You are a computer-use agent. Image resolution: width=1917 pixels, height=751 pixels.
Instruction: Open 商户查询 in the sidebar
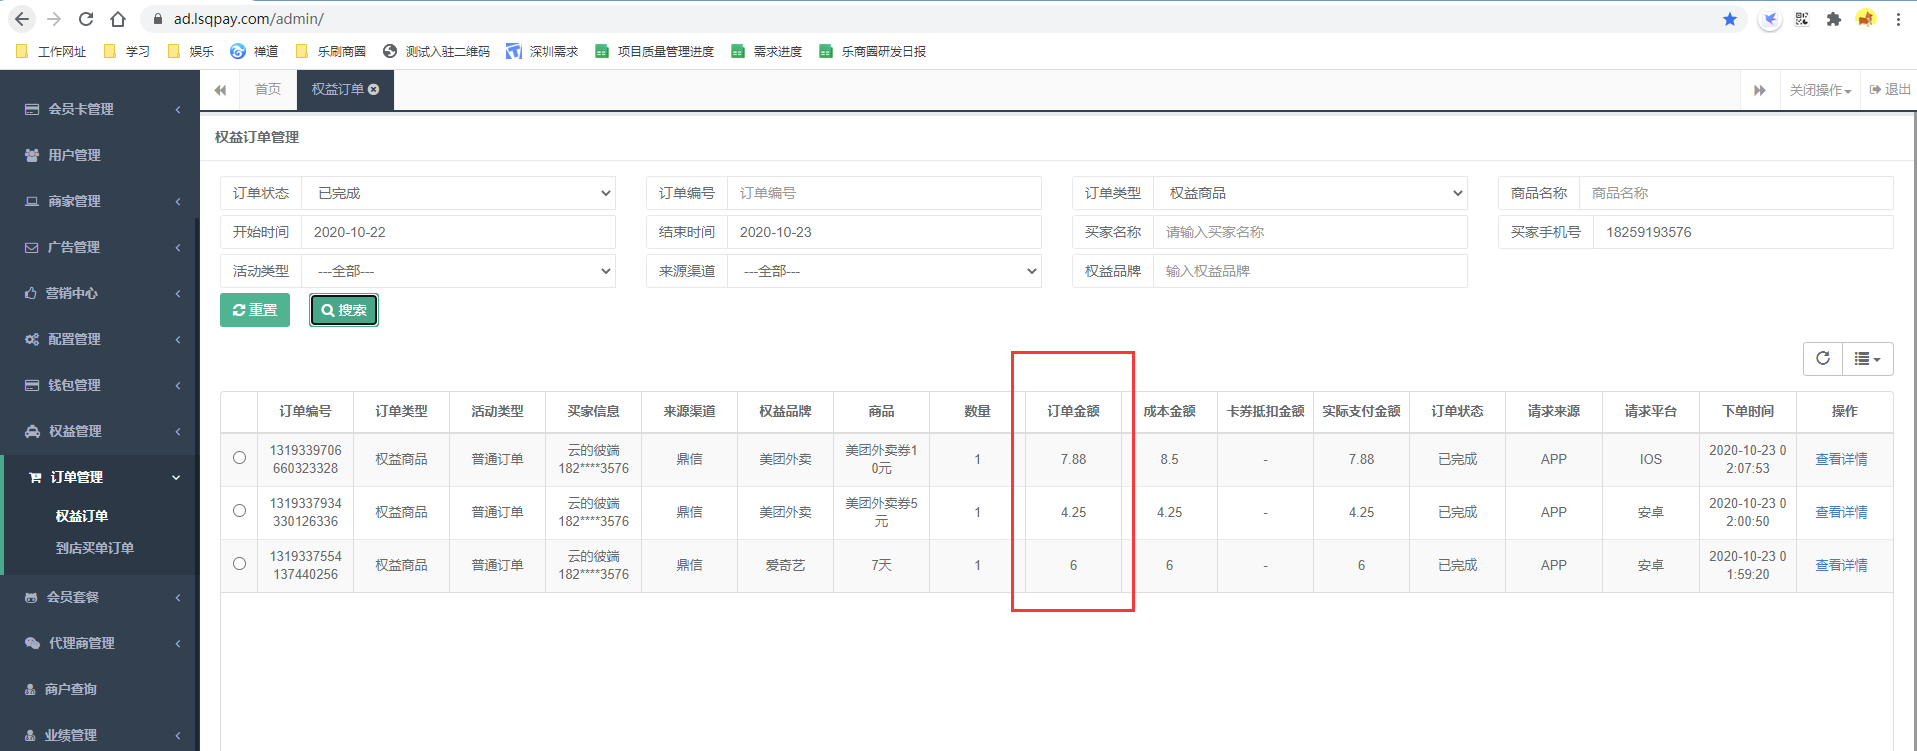point(100,689)
